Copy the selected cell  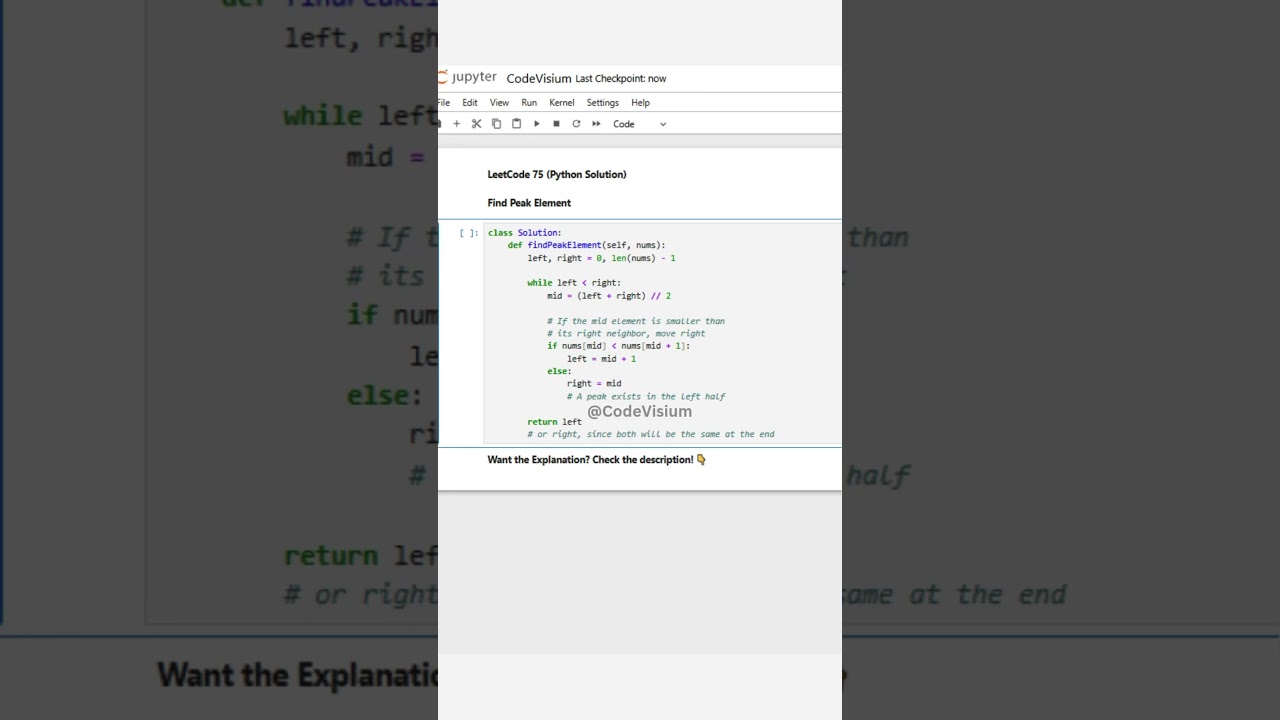(x=496, y=124)
